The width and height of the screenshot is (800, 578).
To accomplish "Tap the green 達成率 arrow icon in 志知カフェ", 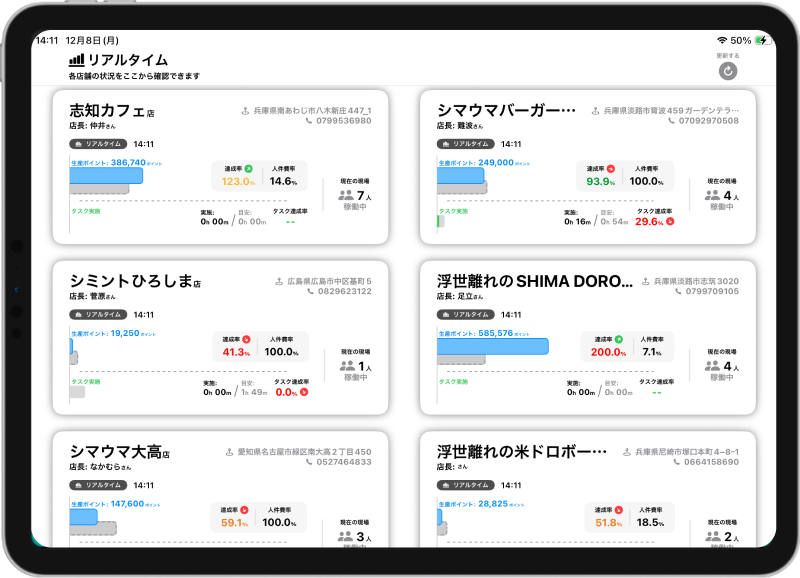I will [248, 169].
